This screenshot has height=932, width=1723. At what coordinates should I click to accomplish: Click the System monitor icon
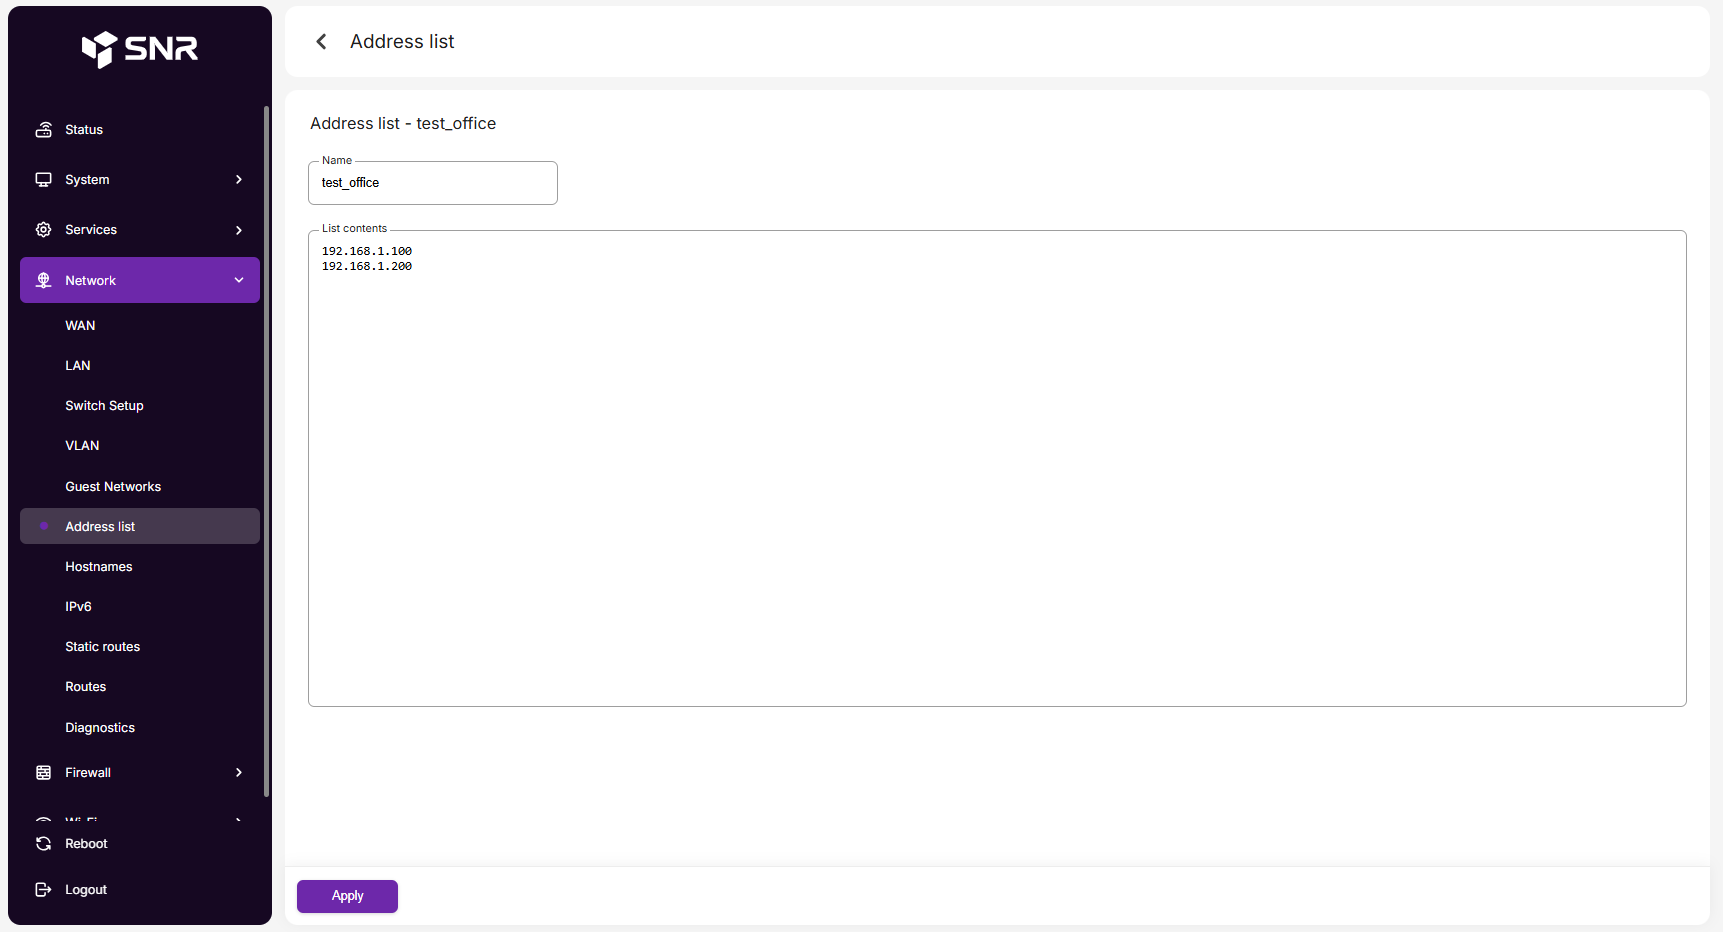[44, 180]
